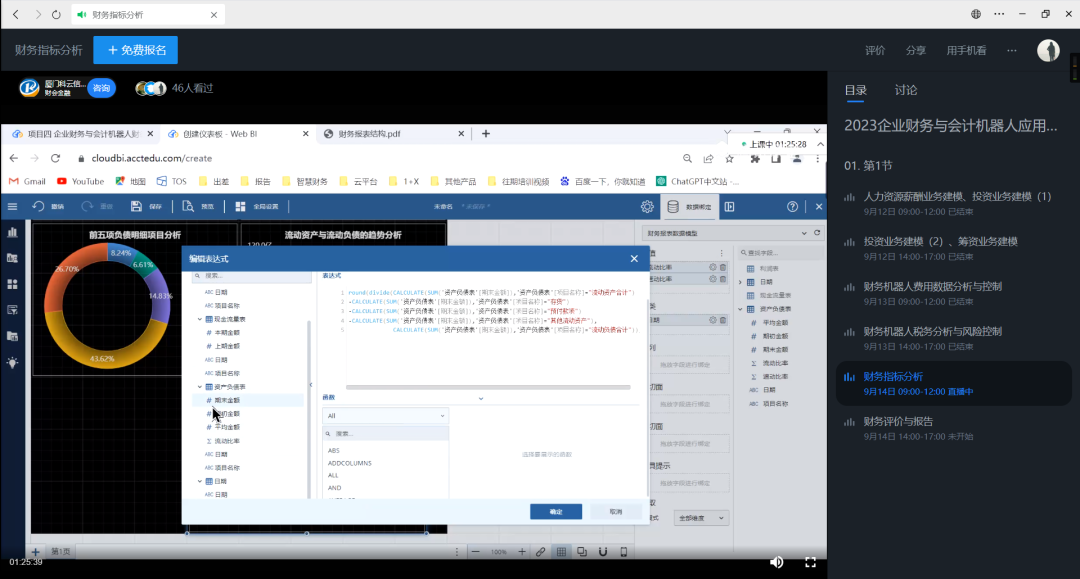This screenshot has width=1080, height=579.
Task: Toggle the side panel layout icon
Action: tap(729, 207)
